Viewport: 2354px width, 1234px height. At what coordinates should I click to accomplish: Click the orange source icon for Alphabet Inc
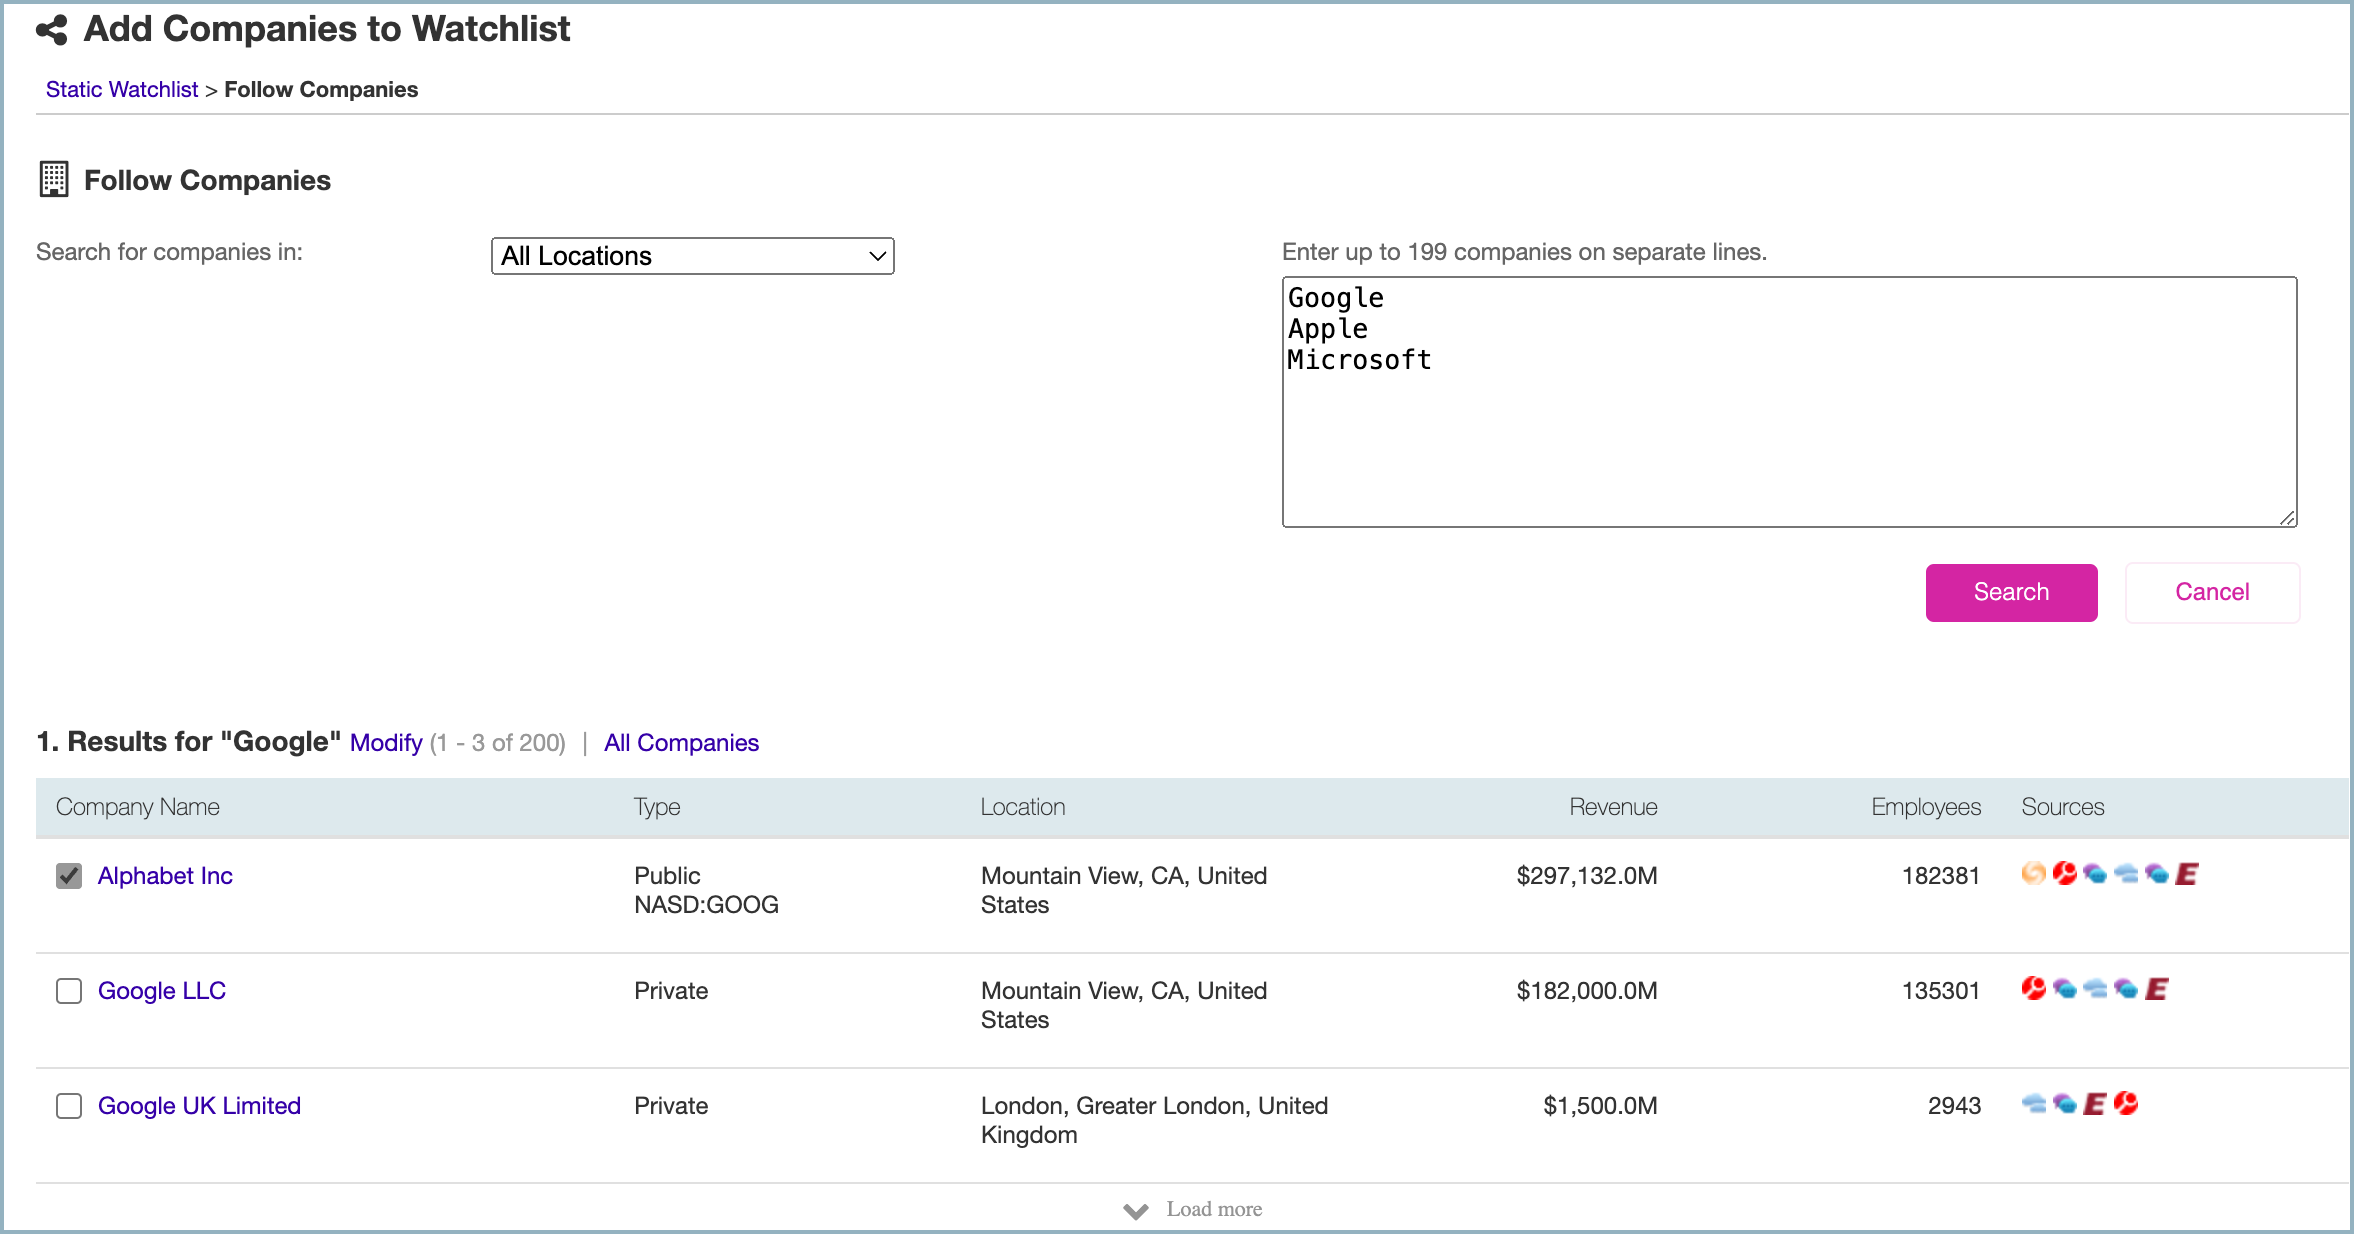pos(2035,873)
